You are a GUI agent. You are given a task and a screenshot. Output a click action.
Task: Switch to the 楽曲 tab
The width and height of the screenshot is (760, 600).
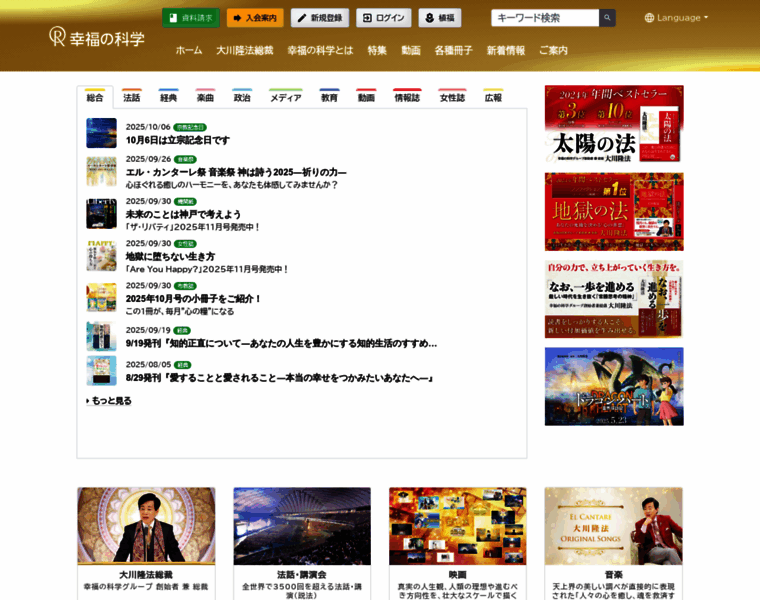point(205,97)
